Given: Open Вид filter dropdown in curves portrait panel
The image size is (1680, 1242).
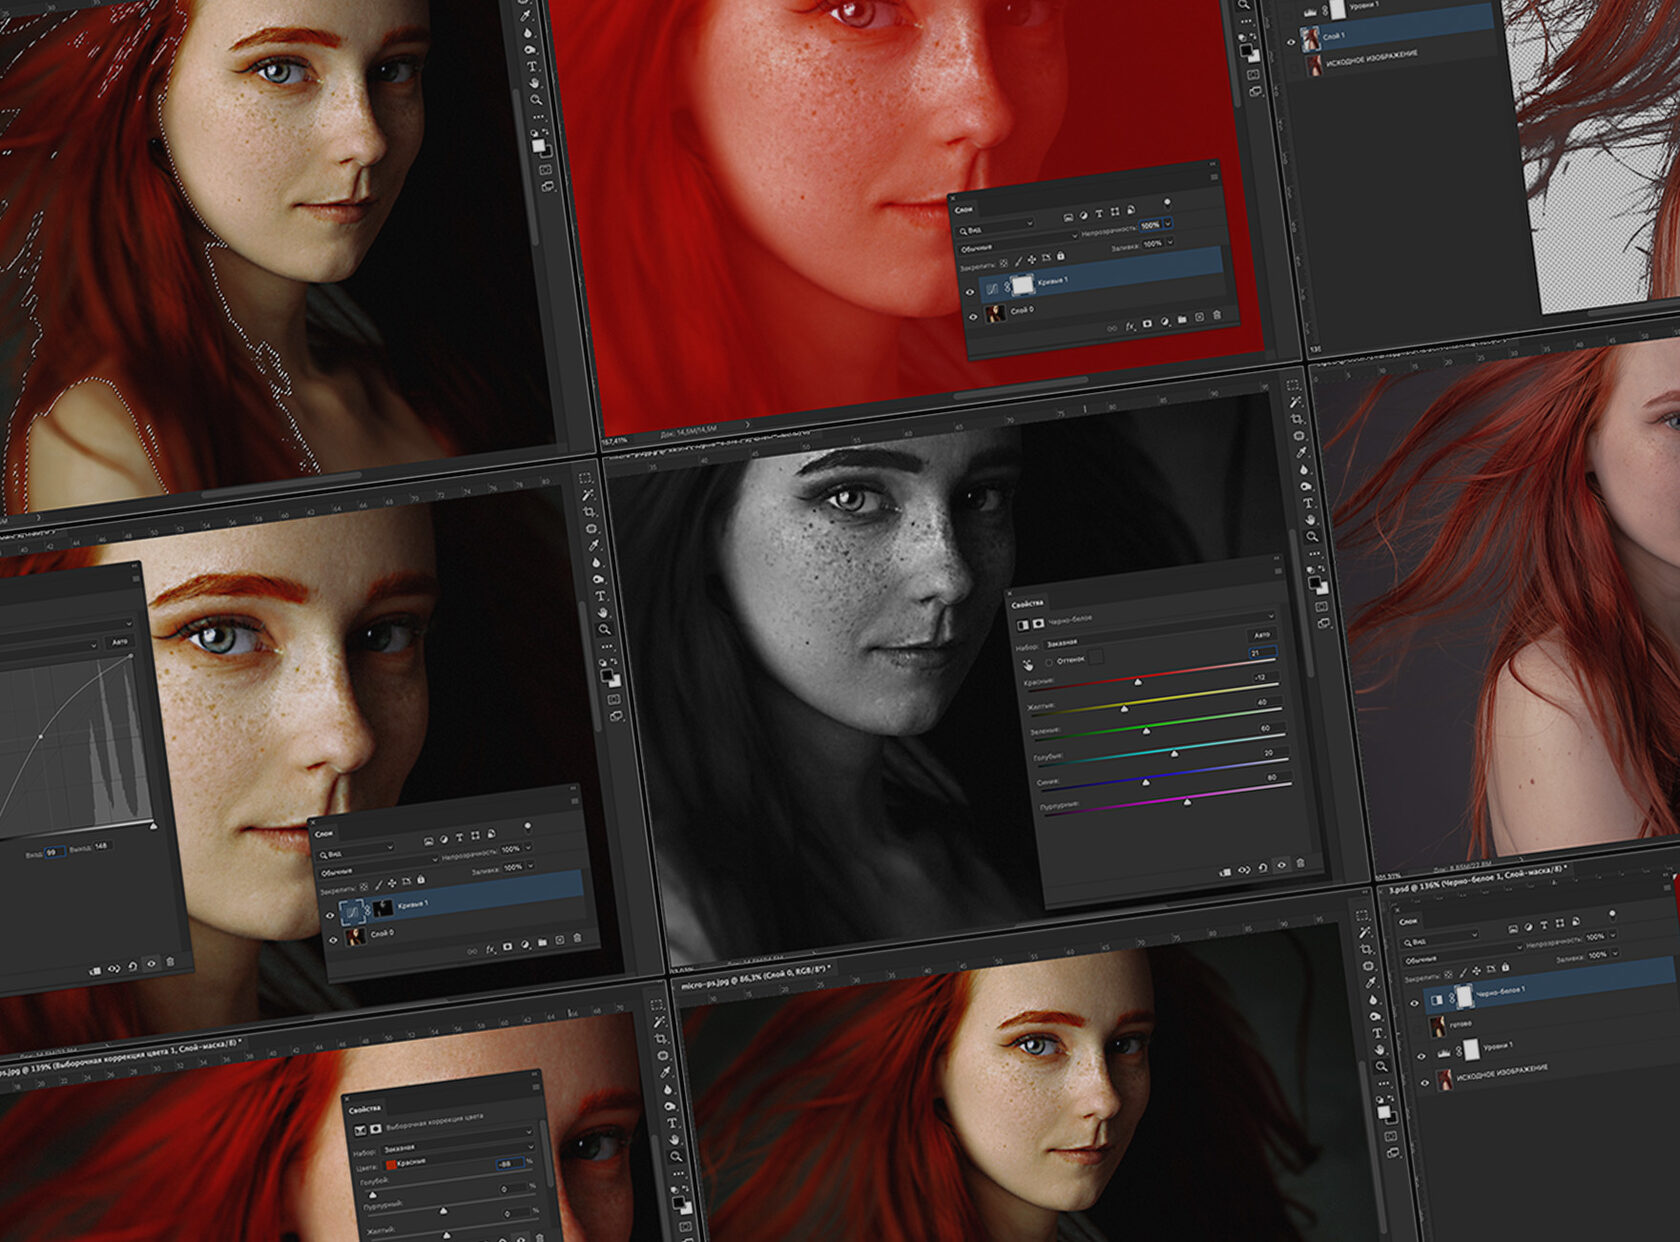Looking at the screenshot, I should (355, 852).
